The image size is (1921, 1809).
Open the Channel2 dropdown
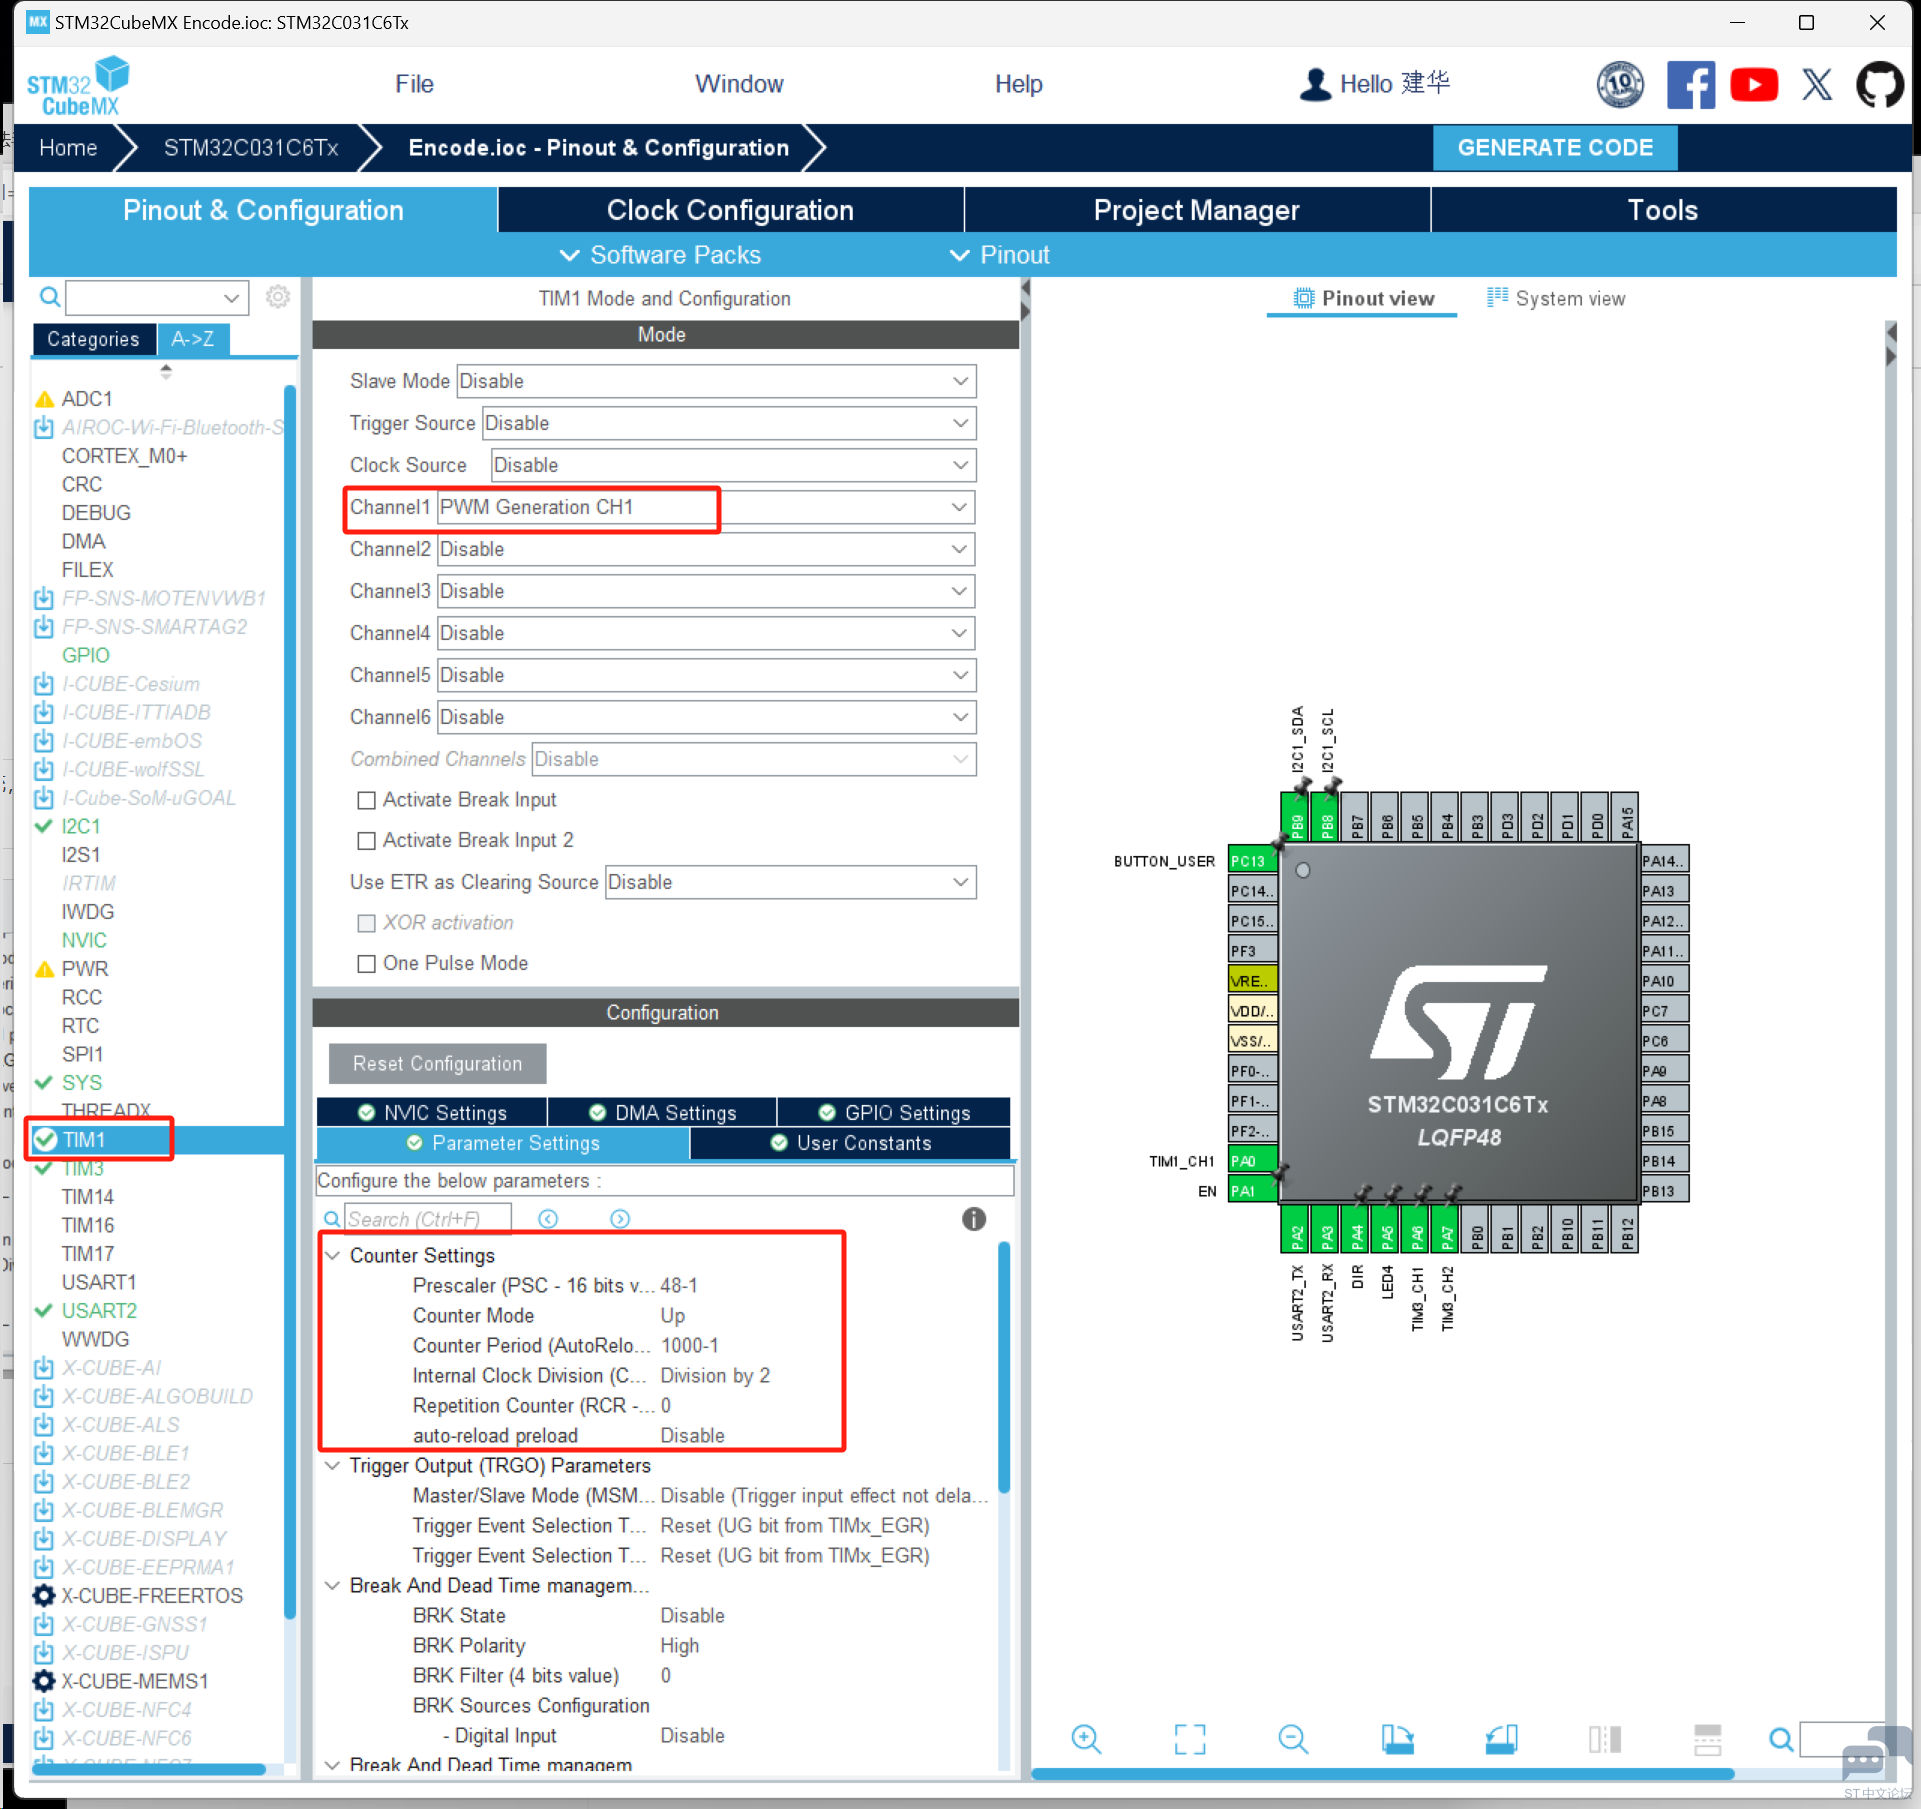pyautogui.click(x=706, y=549)
